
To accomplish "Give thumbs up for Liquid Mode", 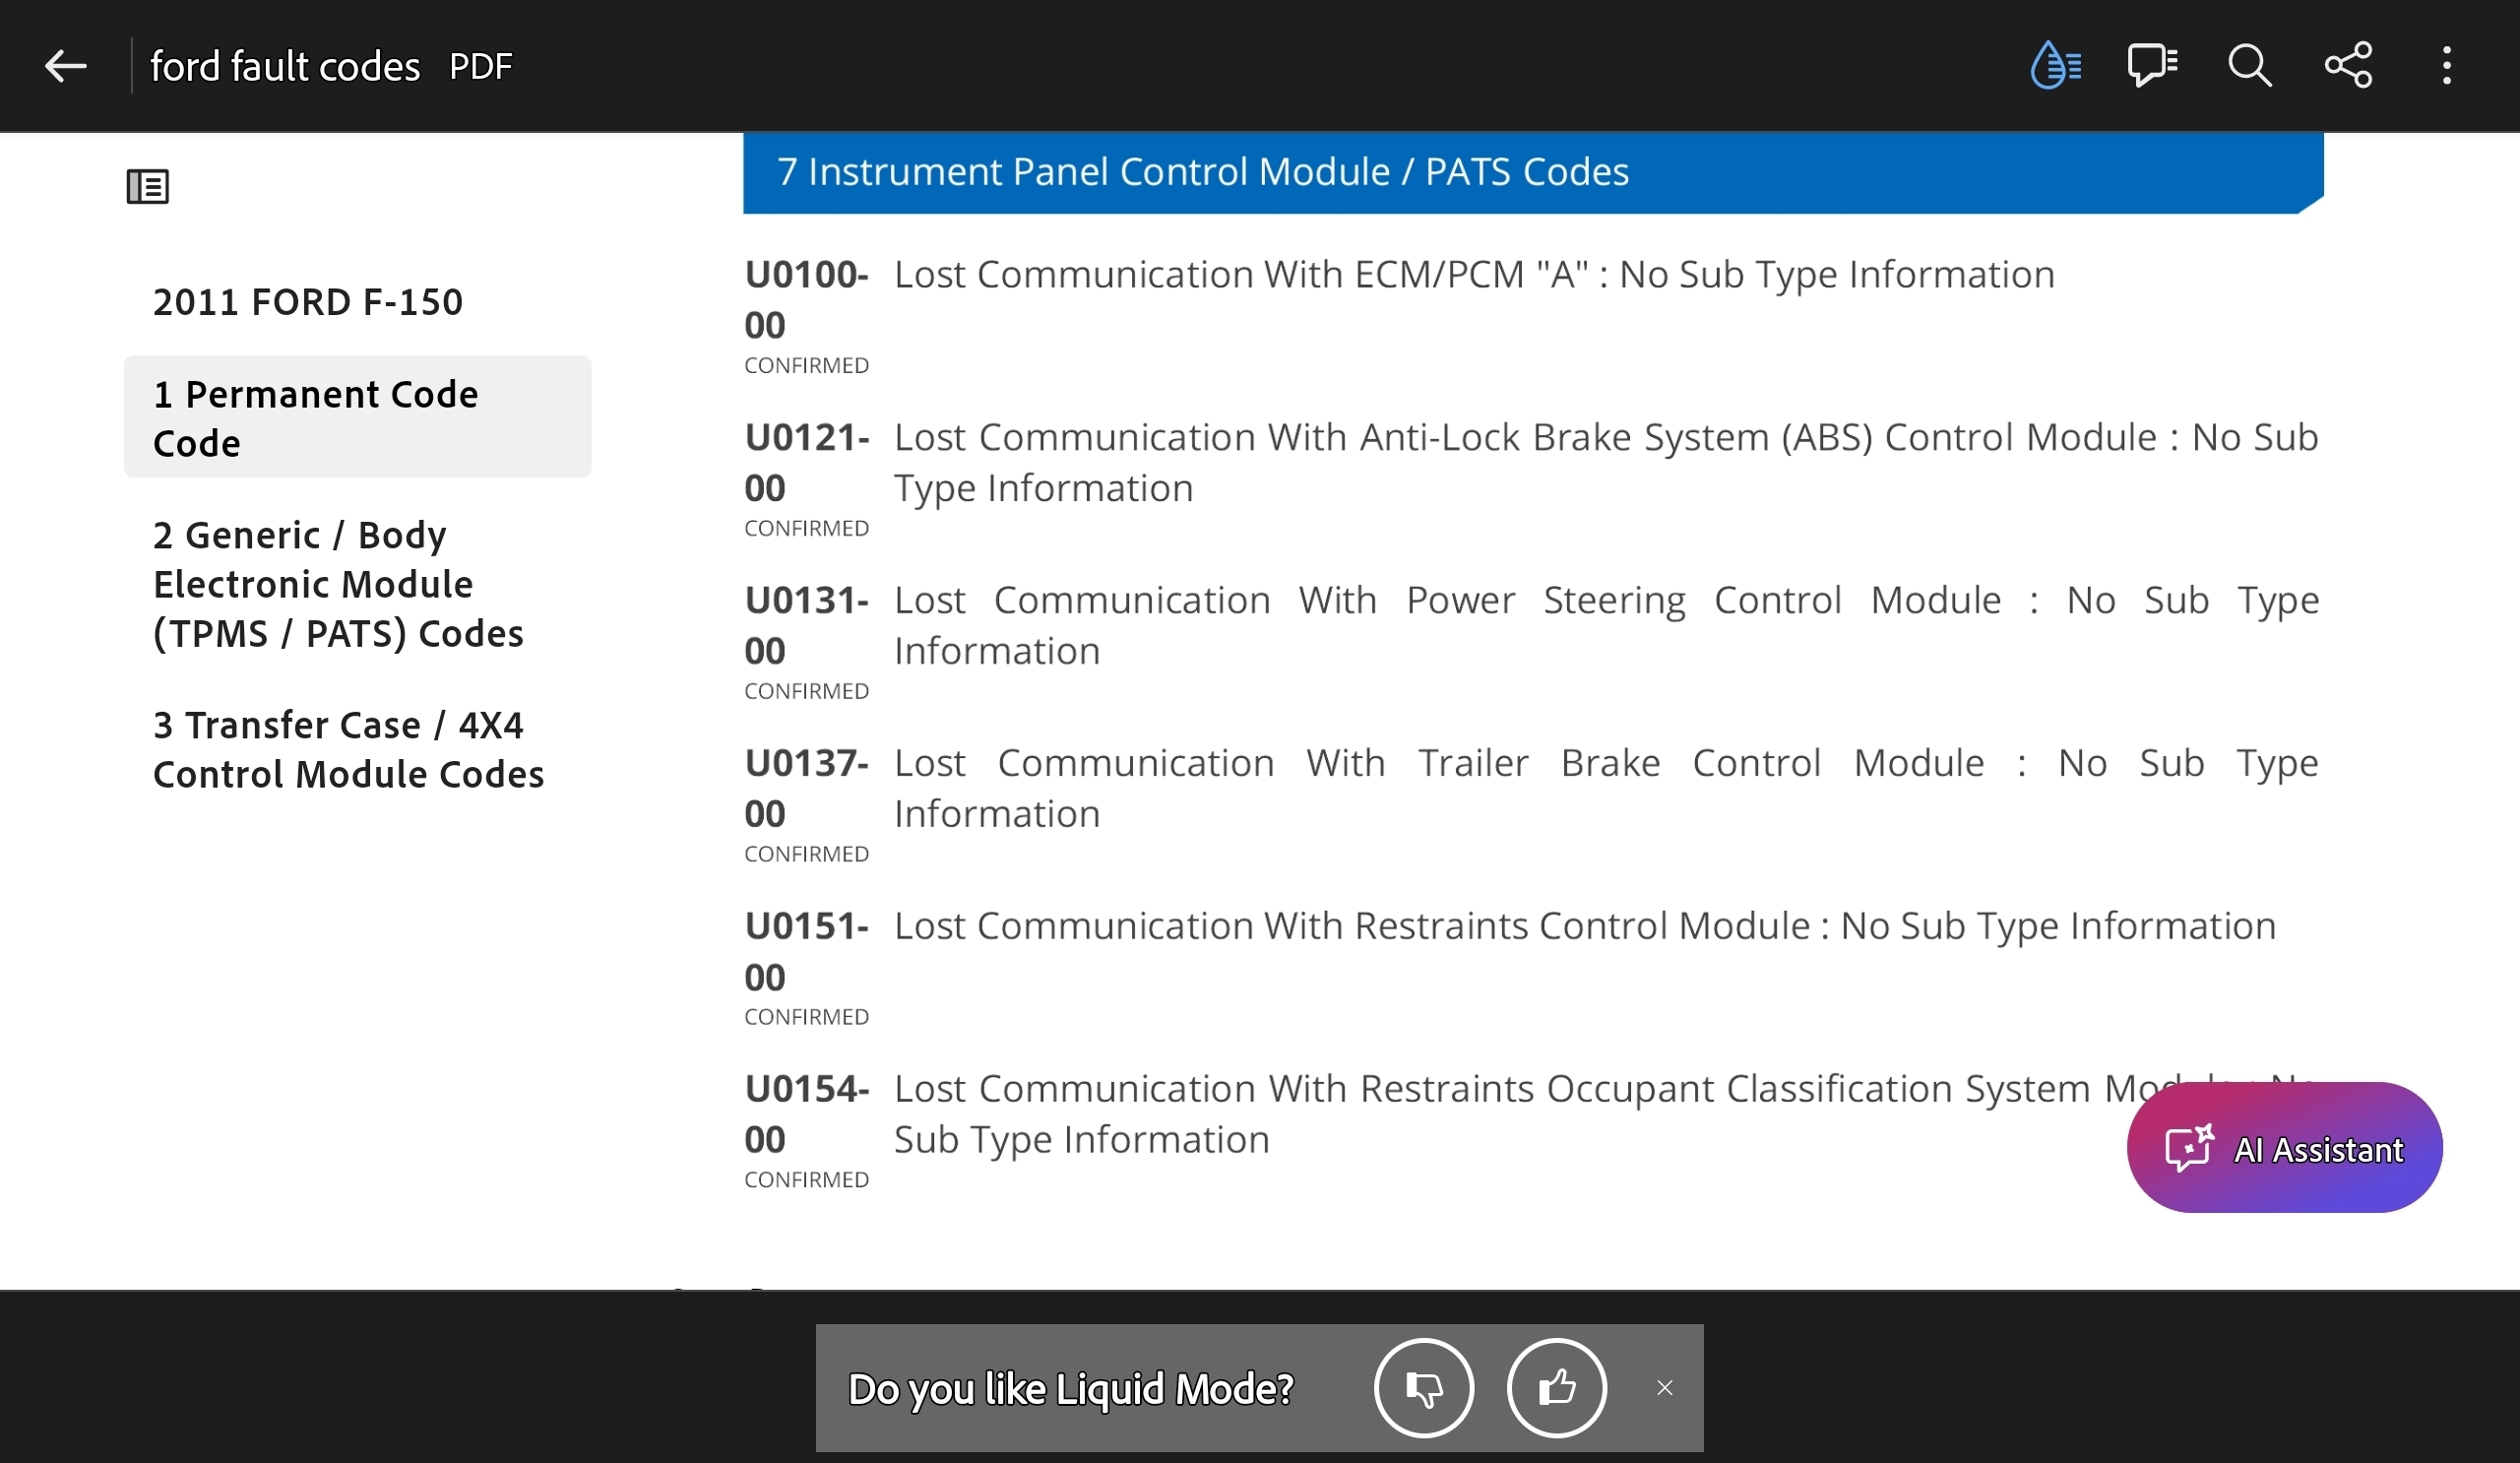I will click(x=1557, y=1388).
